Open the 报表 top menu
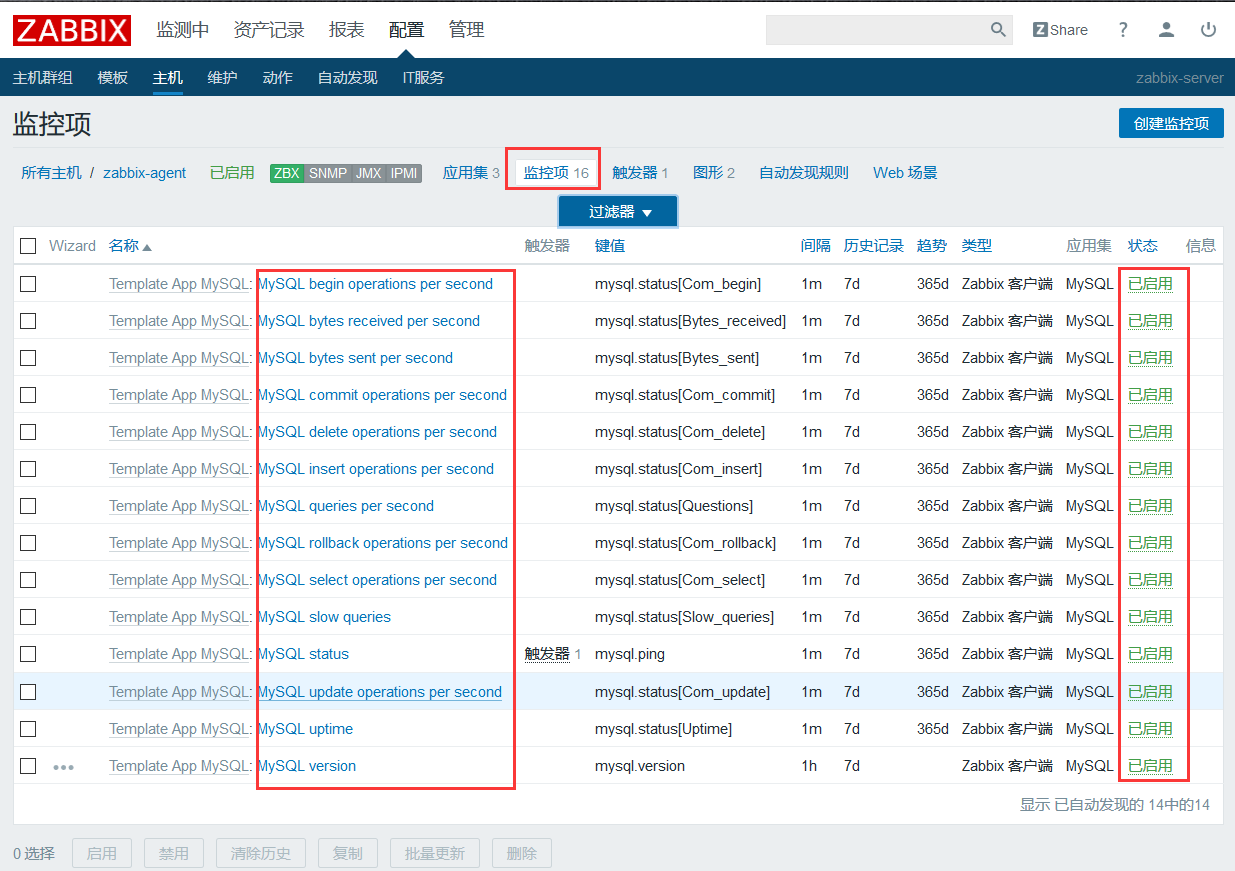The image size is (1235, 871). click(347, 30)
